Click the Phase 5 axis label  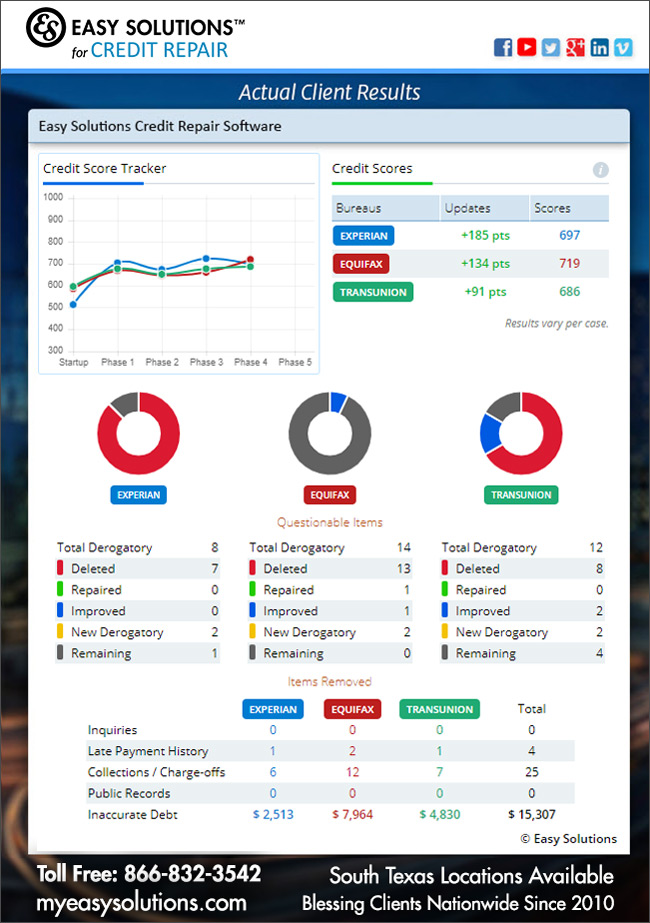[x=295, y=362]
